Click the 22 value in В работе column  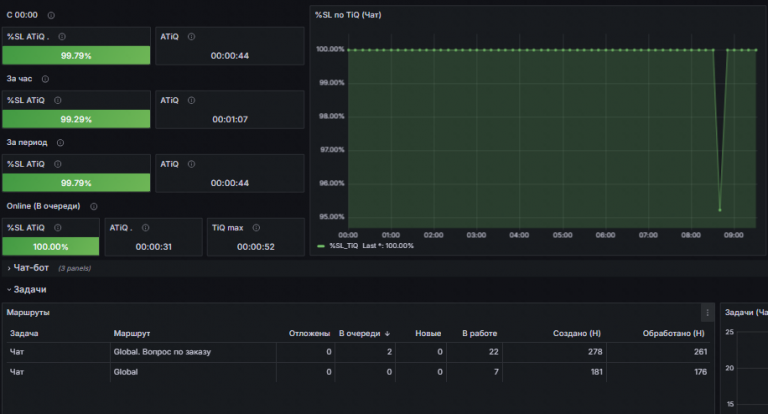coord(493,352)
